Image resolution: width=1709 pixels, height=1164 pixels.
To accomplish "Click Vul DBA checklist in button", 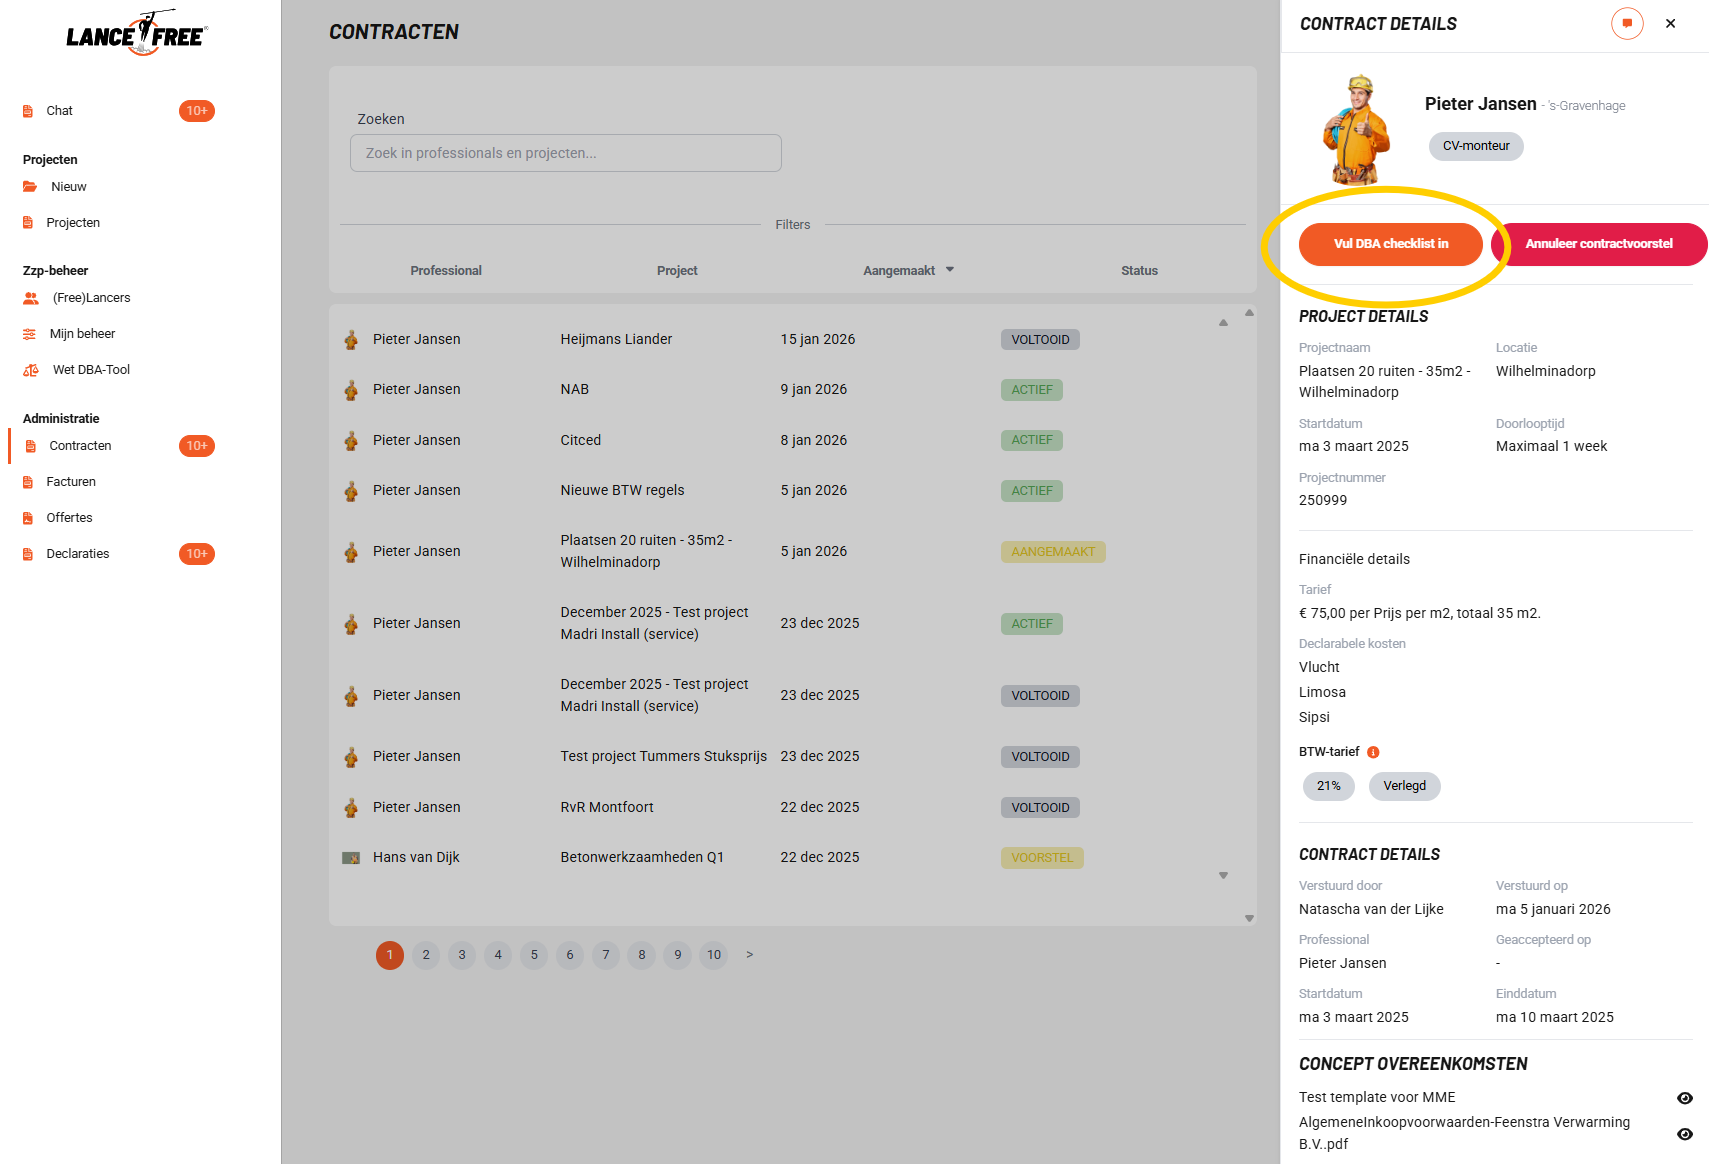I will (1390, 244).
